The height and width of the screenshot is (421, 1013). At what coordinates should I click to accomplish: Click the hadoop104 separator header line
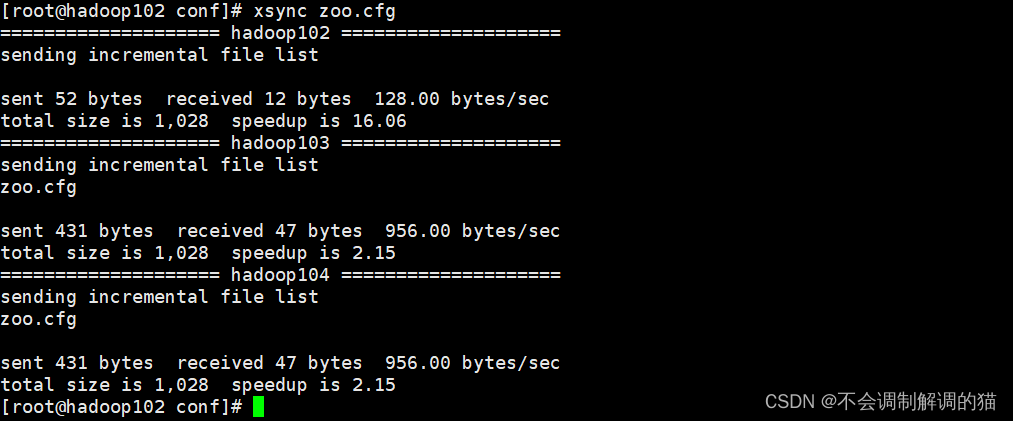click(x=280, y=275)
